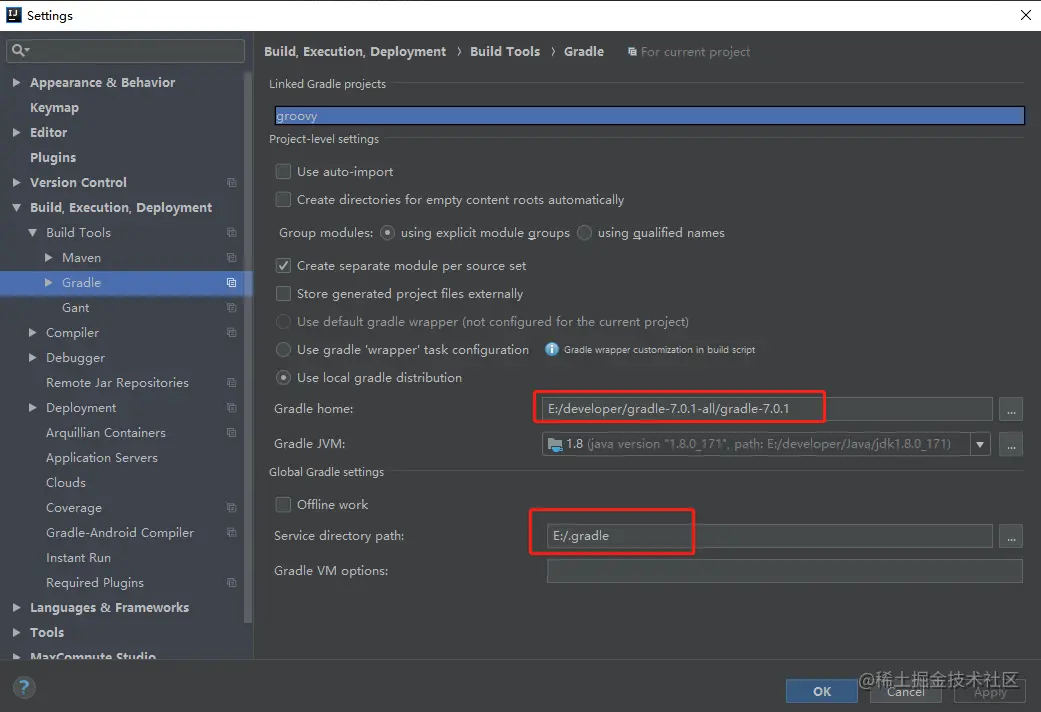This screenshot has height=712, width=1041.
Task: Click the project-level icon next to Gant
Action: 231,308
